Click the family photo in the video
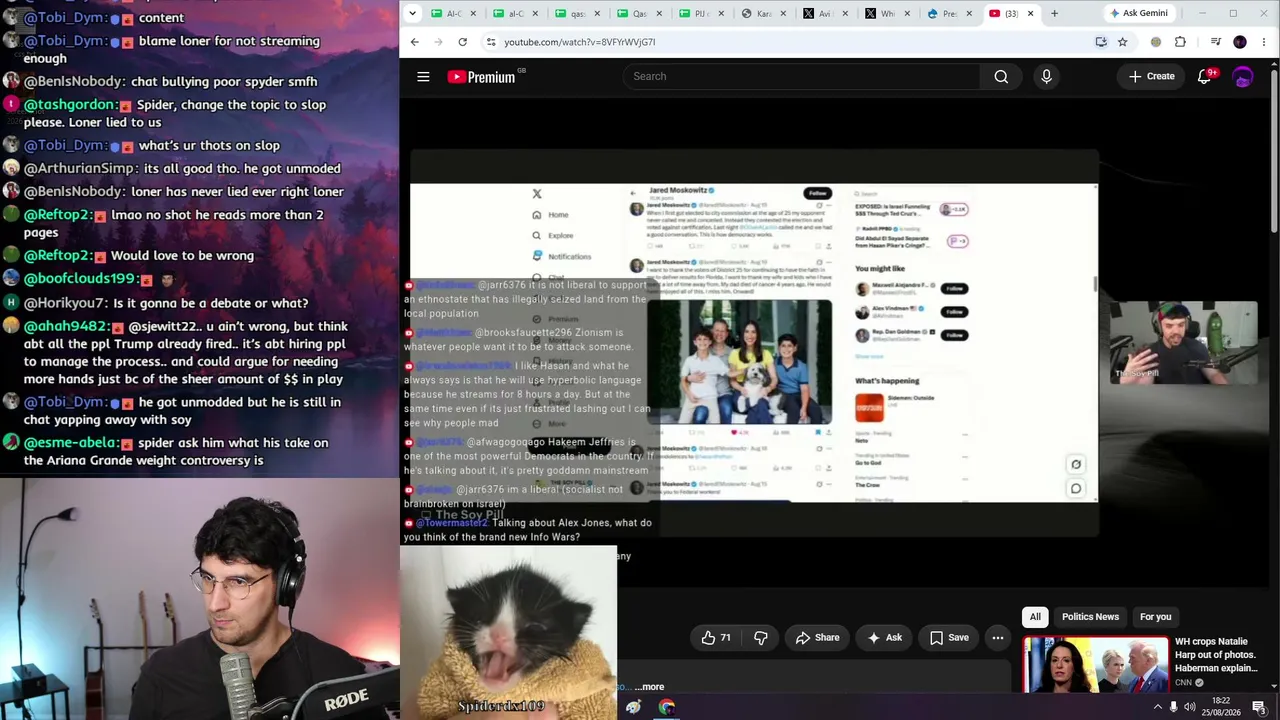The image size is (1280, 720). 739,361
